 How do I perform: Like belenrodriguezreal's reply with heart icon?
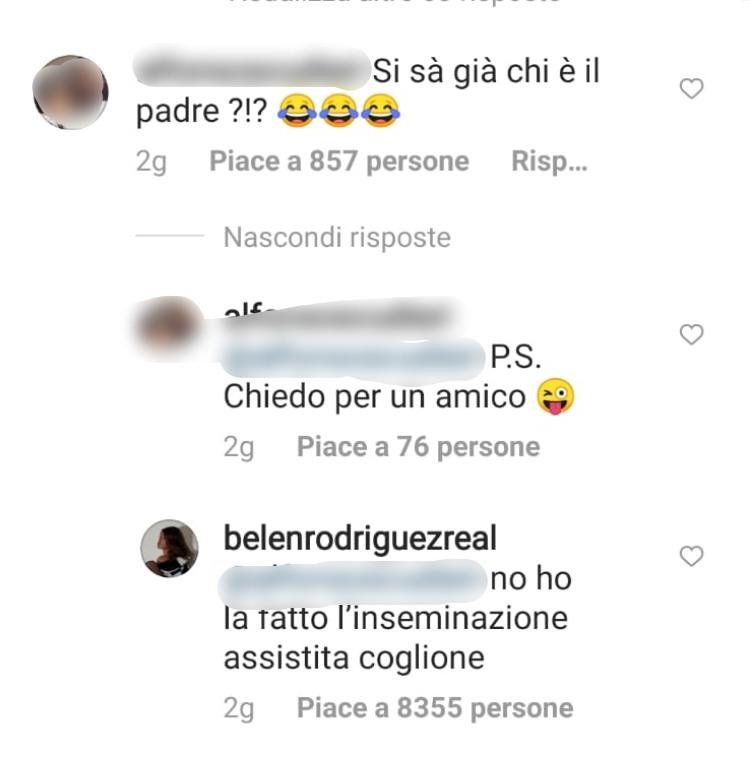[691, 556]
